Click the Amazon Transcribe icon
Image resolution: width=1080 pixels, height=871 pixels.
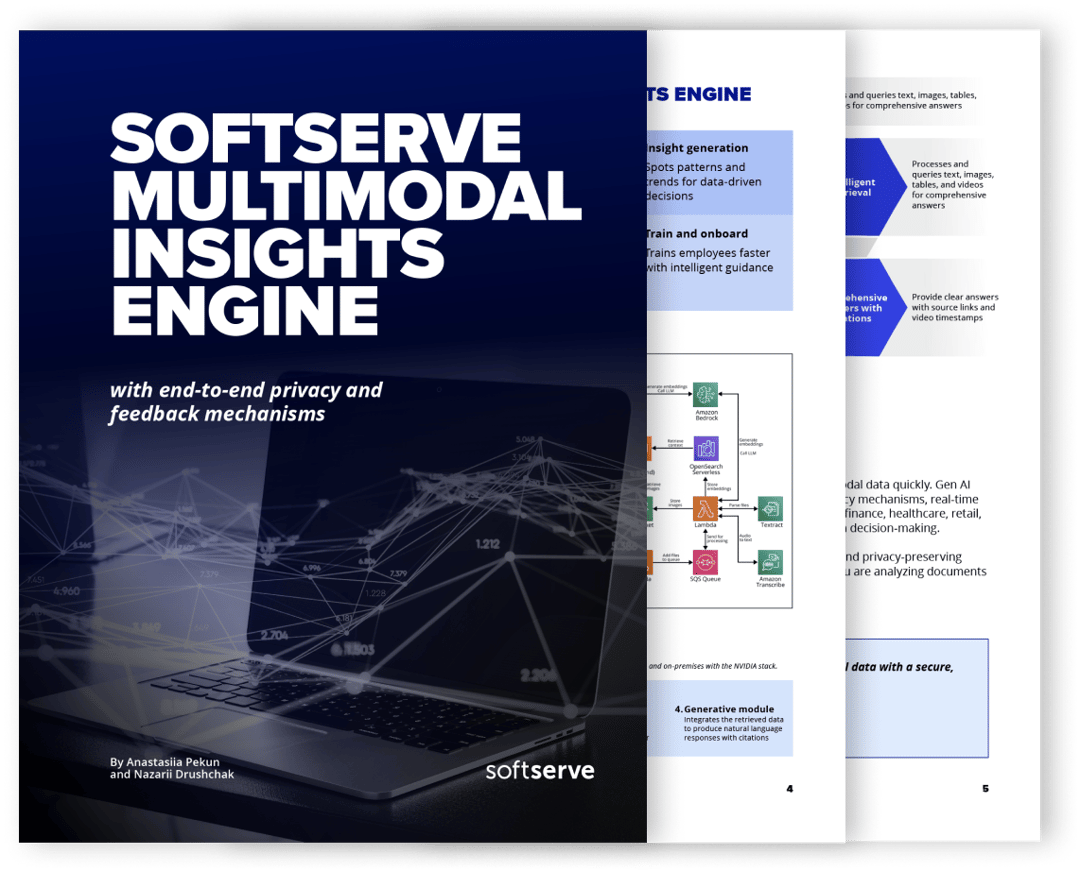[x=770, y=563]
